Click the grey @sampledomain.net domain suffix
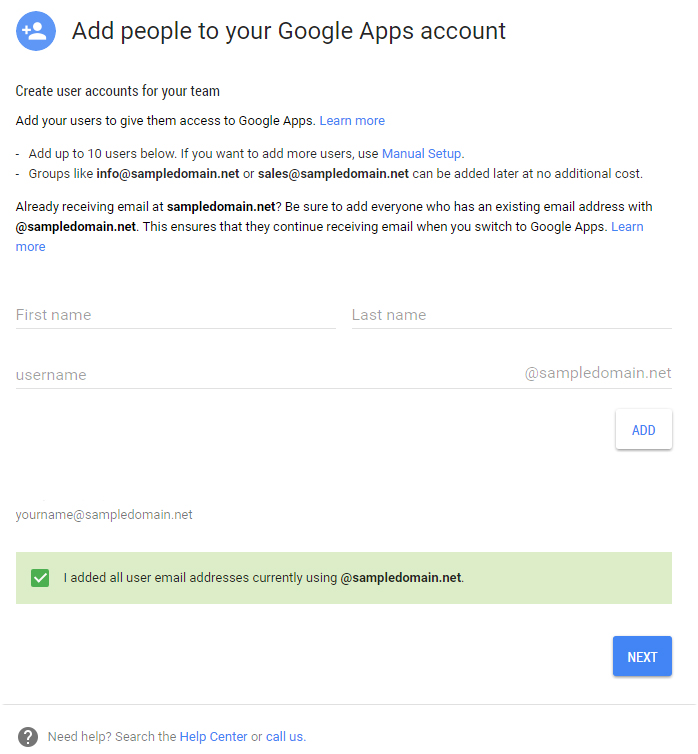Screen dimensions: 698x754 (x=598, y=373)
